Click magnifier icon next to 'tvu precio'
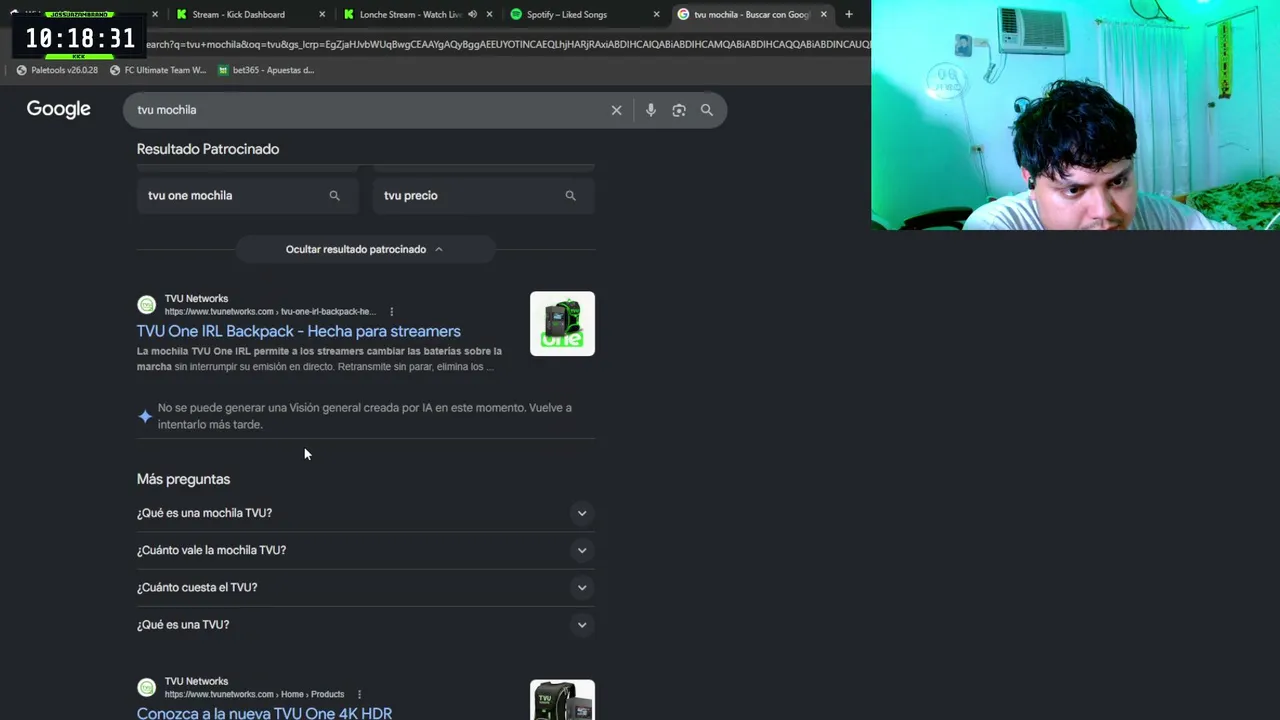 (570, 196)
